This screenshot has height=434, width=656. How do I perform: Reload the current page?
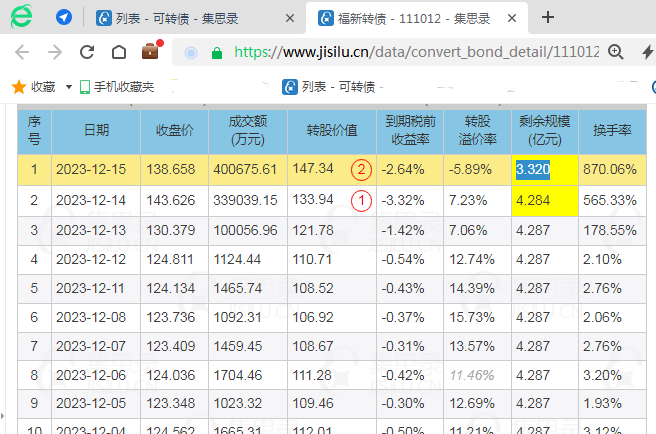pos(87,52)
